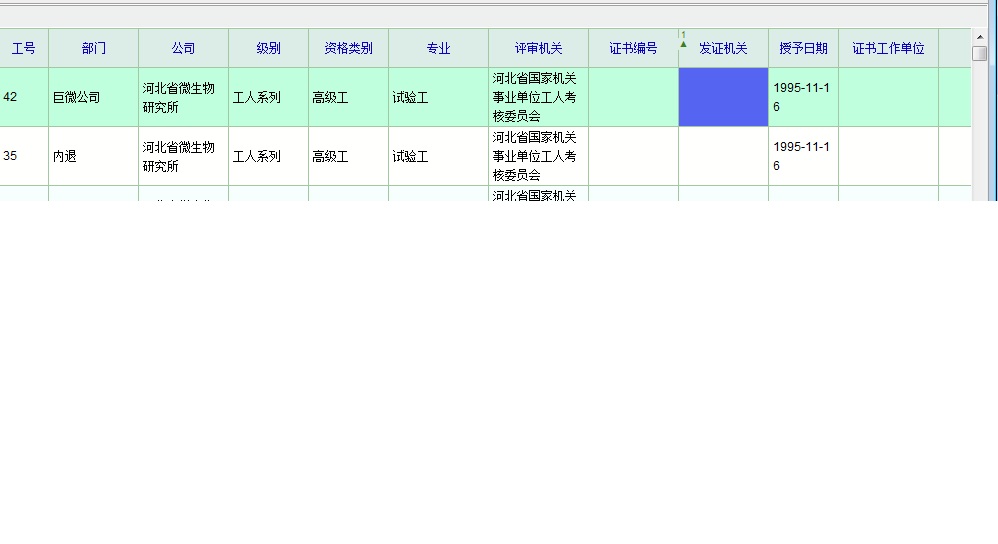Sort by 资格类别 column header

[348, 48]
